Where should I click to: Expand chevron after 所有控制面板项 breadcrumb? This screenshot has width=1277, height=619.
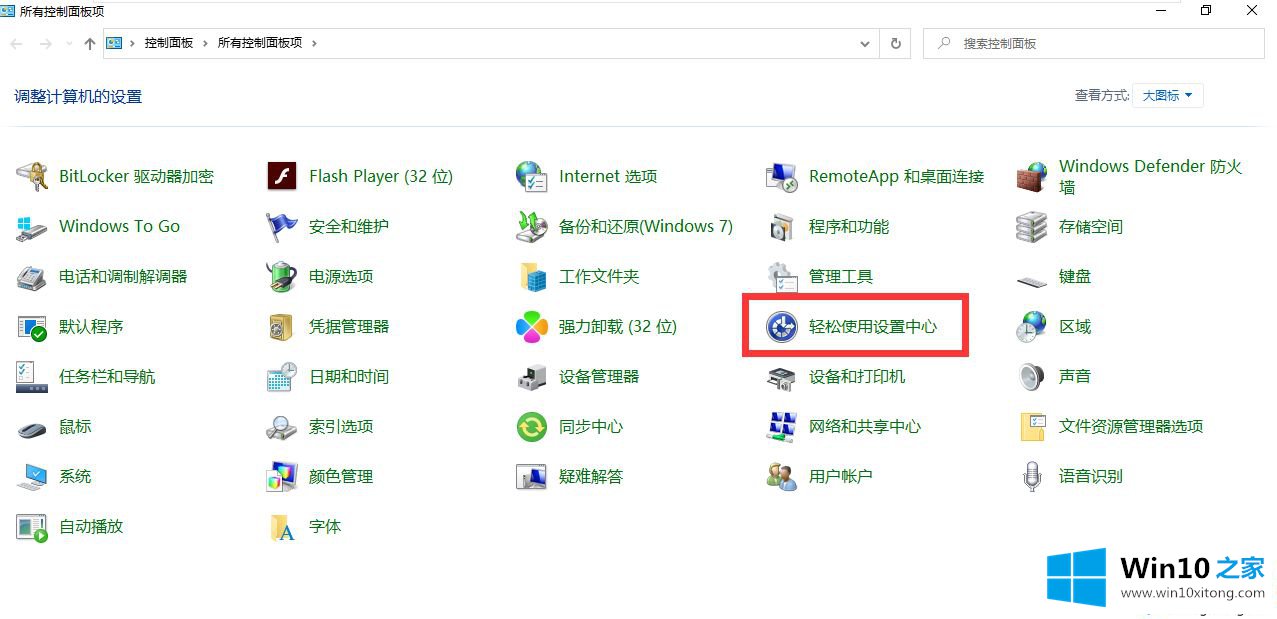coord(313,44)
